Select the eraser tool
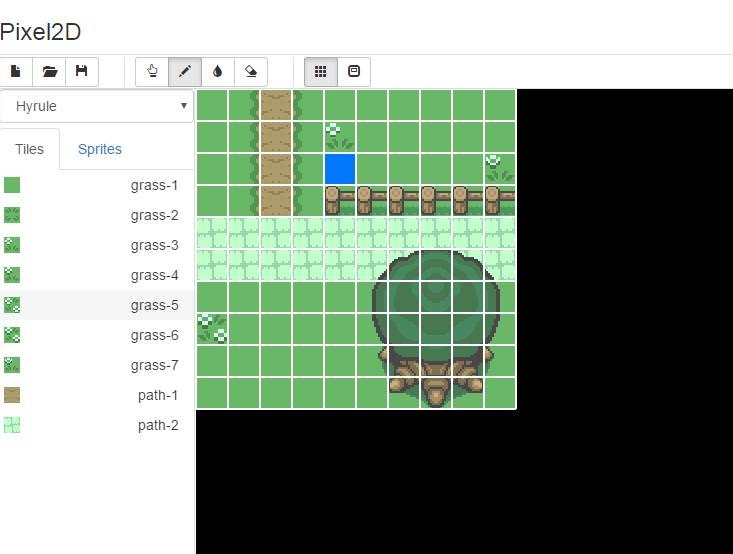 [x=251, y=72]
